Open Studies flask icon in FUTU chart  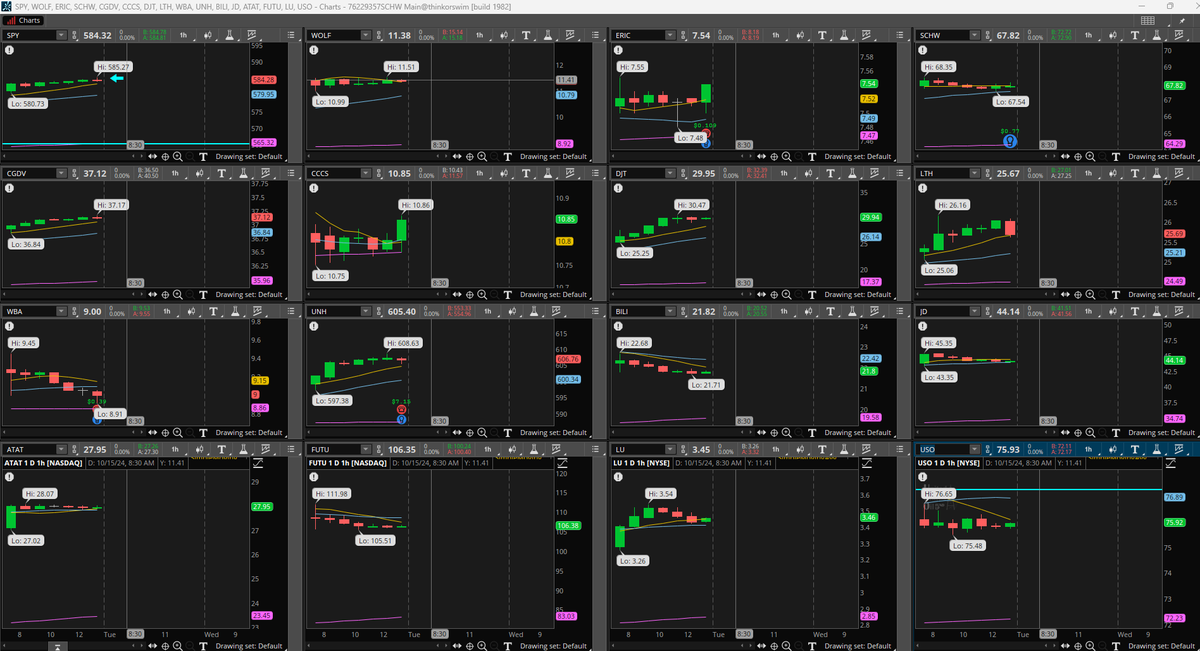533,449
